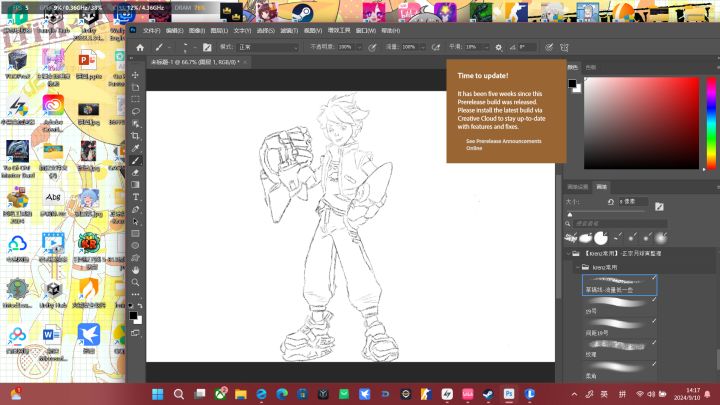This screenshot has width=720, height=405.
Task: Select the Type (T) tool
Action: [x=135, y=197]
